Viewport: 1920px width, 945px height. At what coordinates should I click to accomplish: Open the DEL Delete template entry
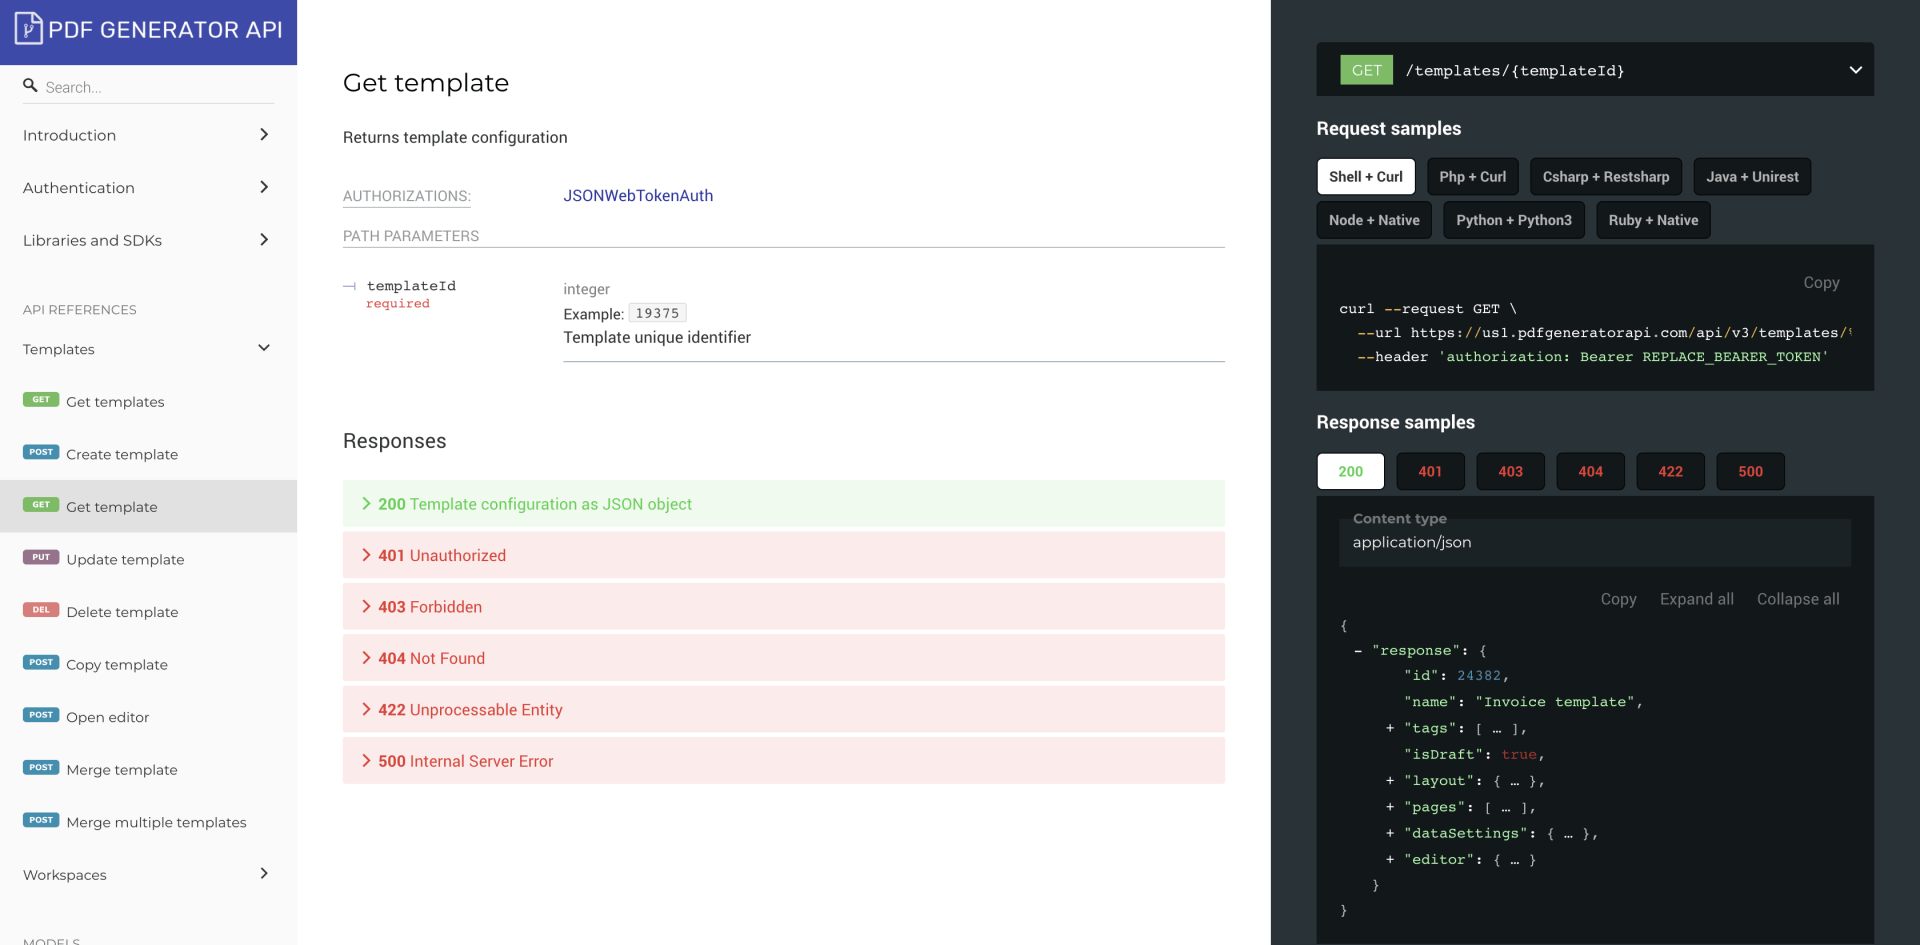tap(148, 612)
